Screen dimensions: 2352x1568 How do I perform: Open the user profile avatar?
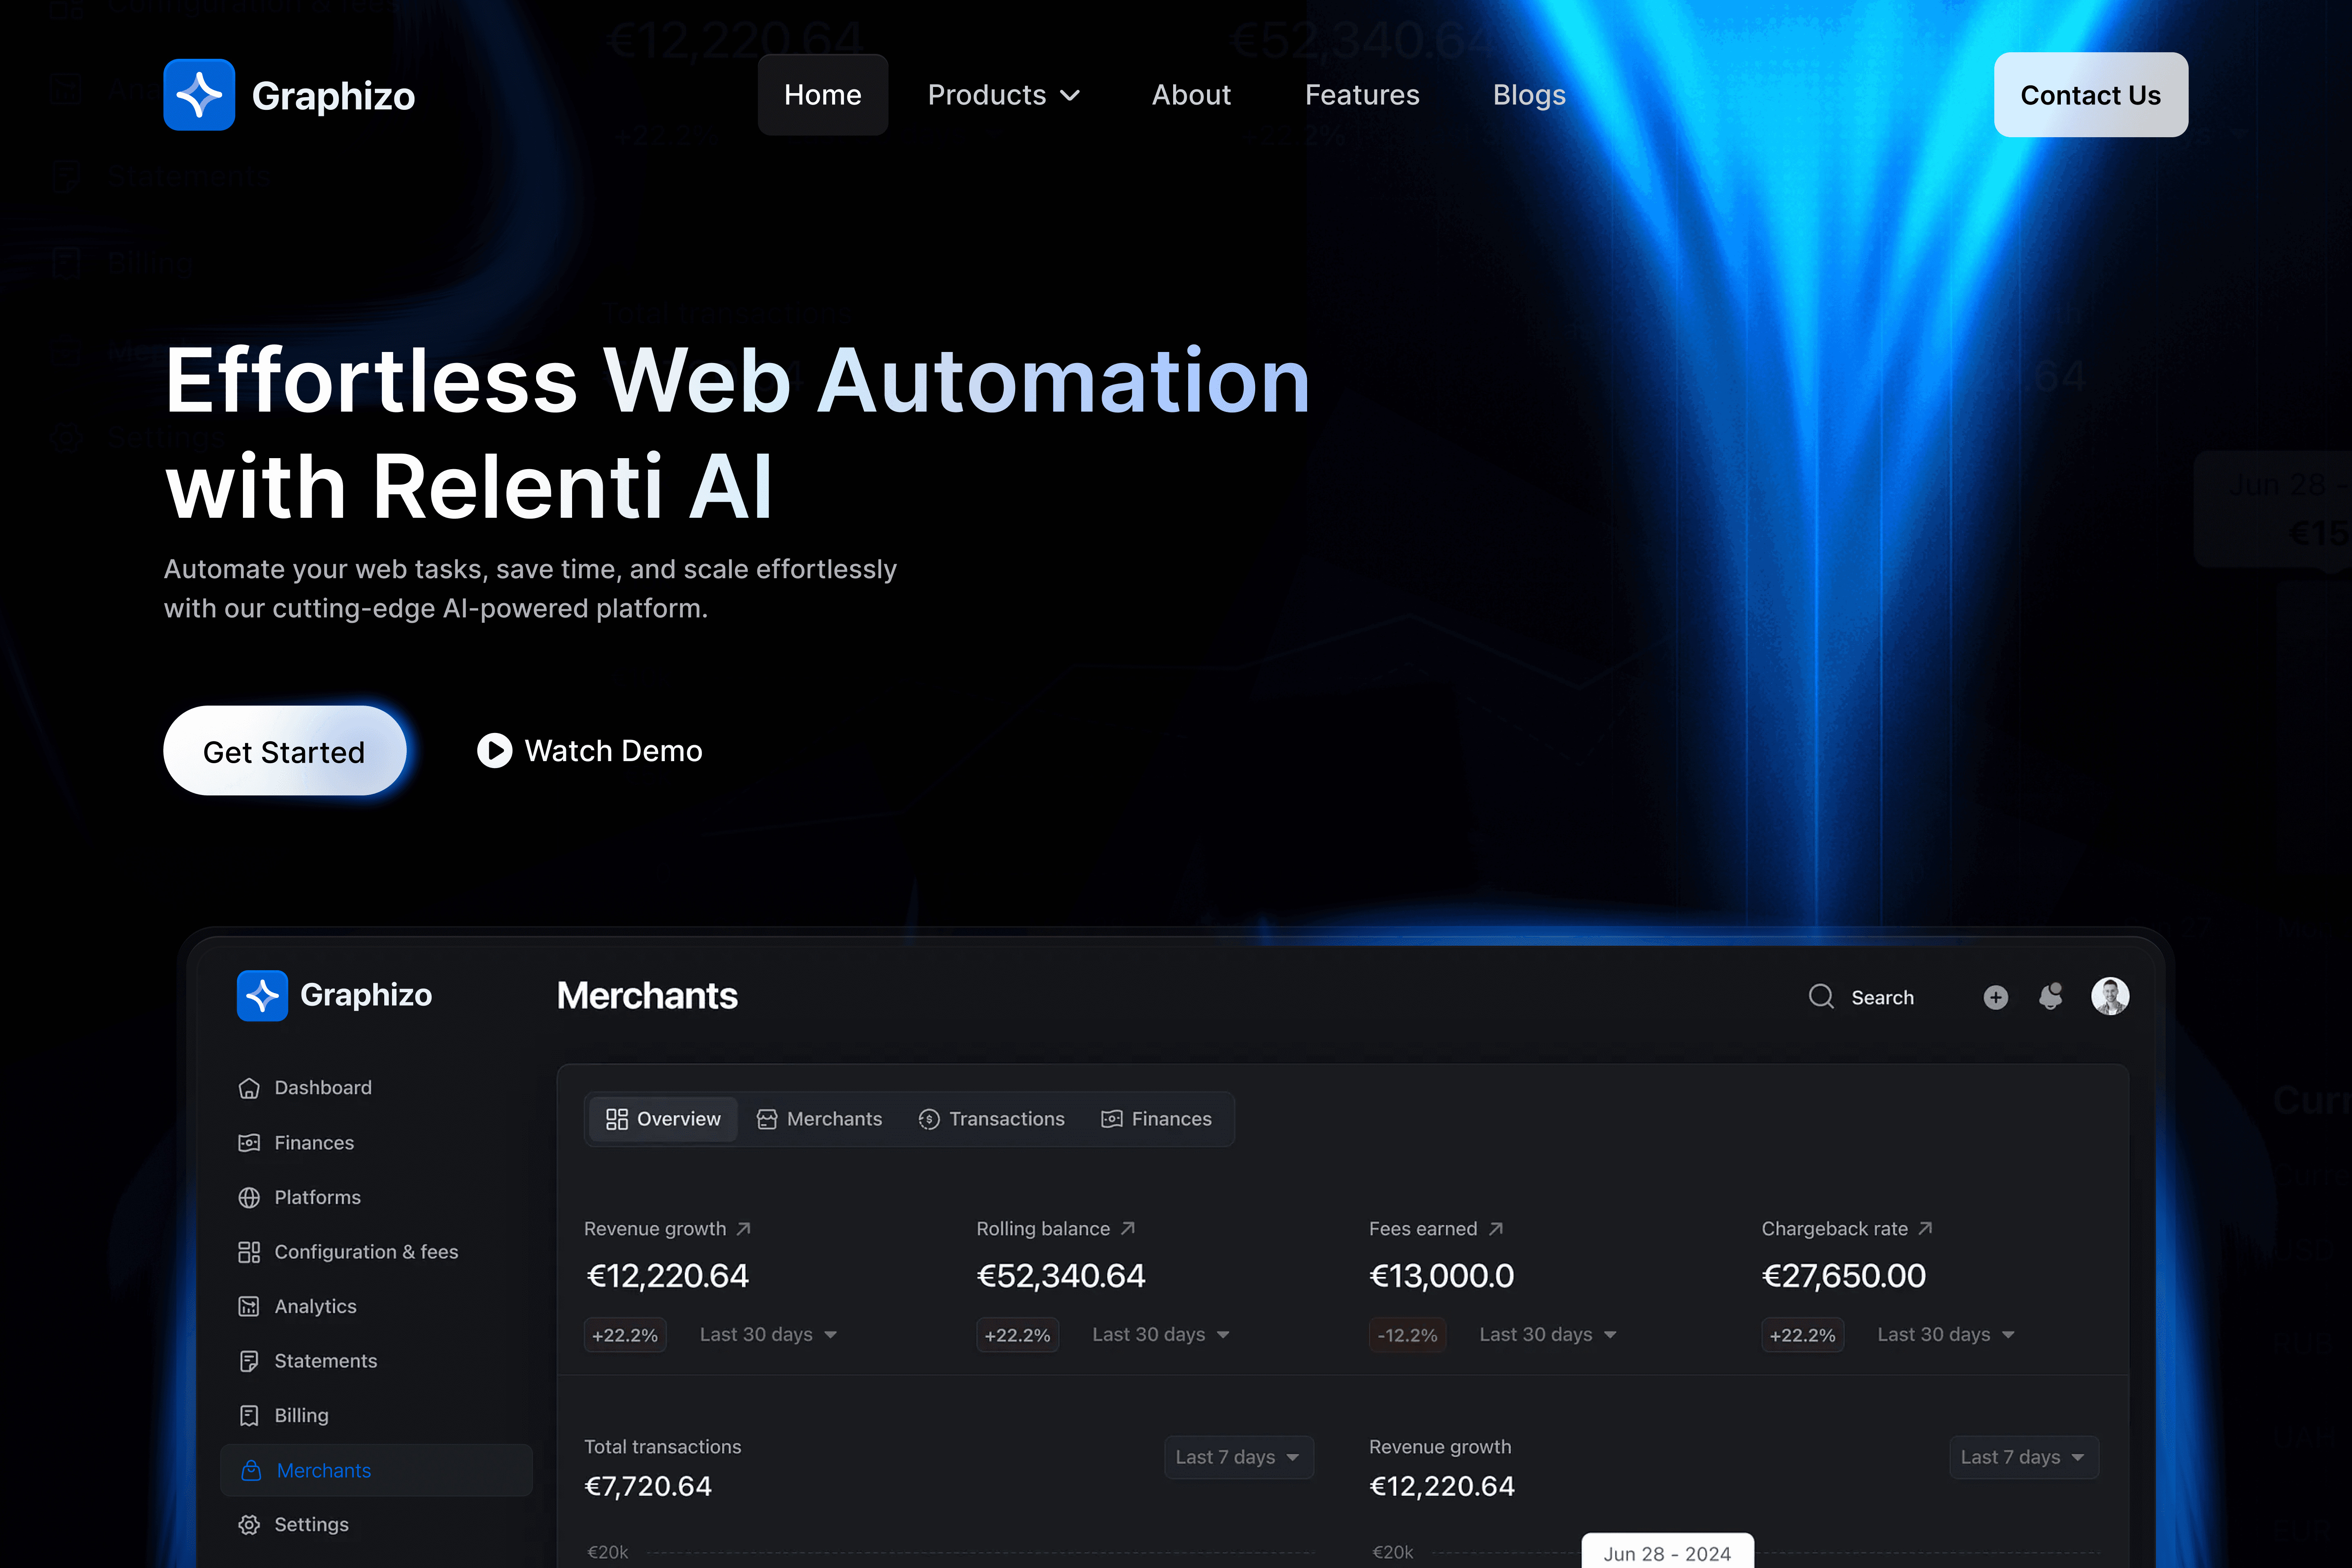pos(2109,996)
